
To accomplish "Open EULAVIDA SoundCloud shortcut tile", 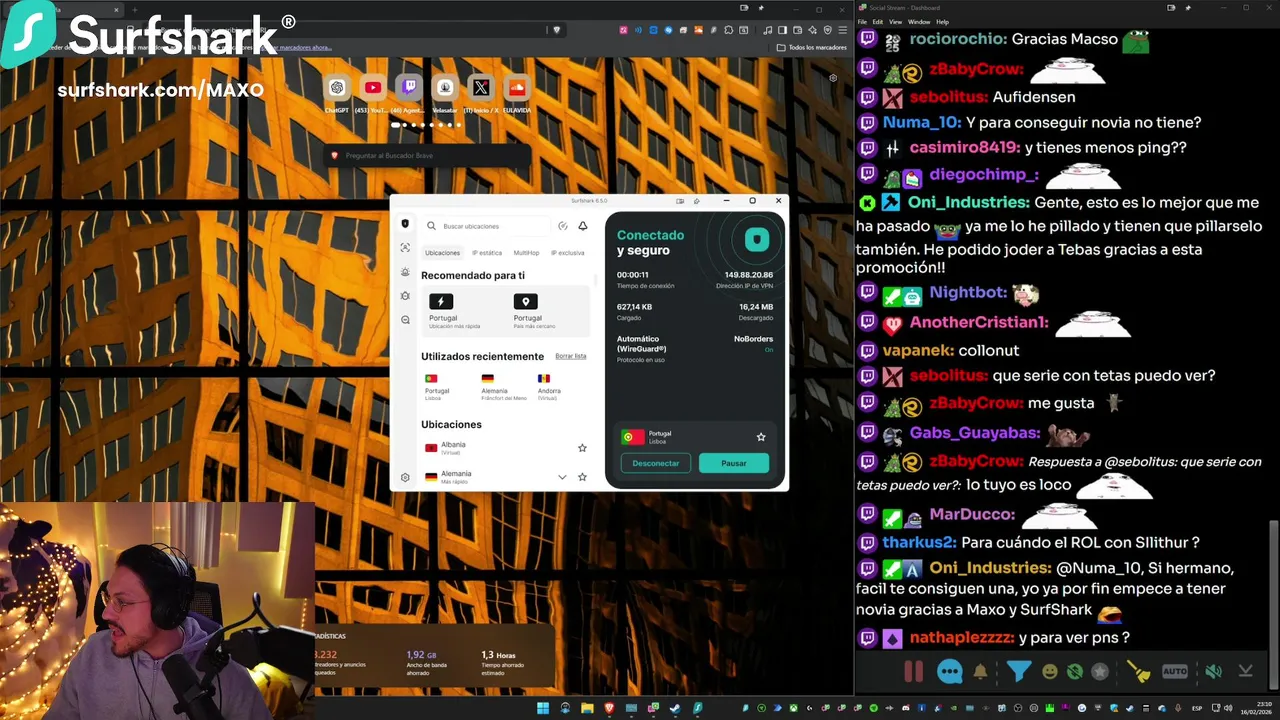I will point(517,88).
